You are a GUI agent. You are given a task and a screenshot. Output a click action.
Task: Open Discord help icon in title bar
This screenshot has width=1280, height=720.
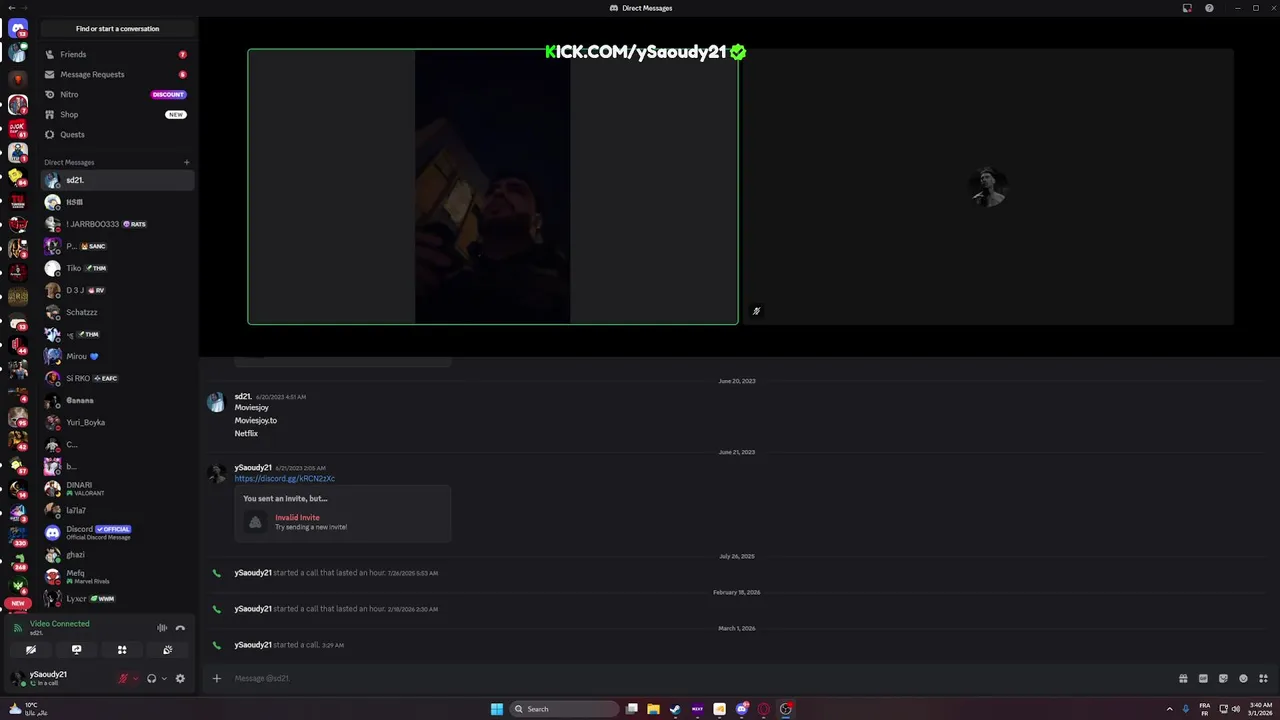(x=1209, y=8)
